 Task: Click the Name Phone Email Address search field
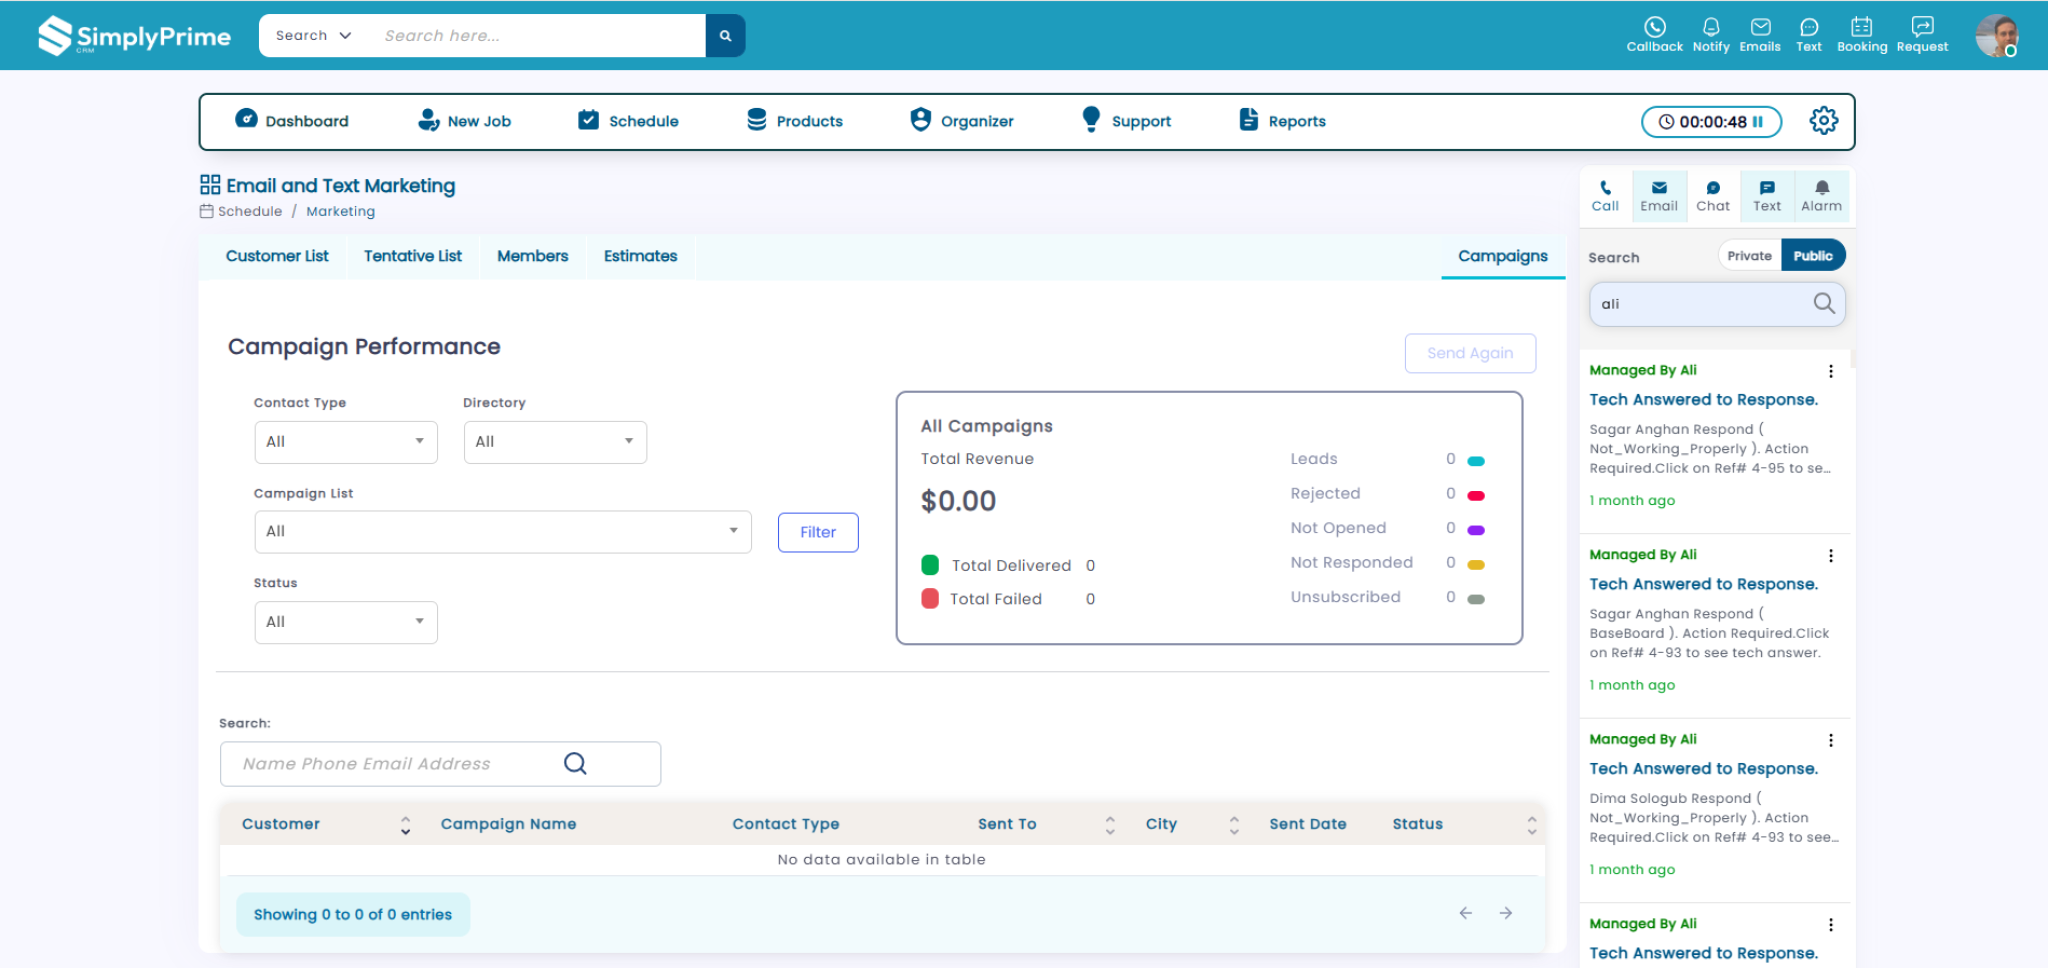pos(440,764)
